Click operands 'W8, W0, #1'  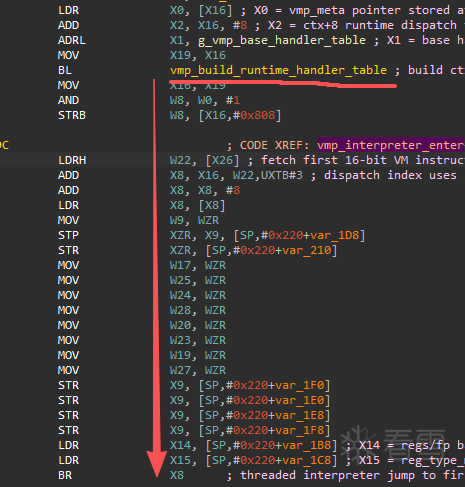(x=205, y=100)
